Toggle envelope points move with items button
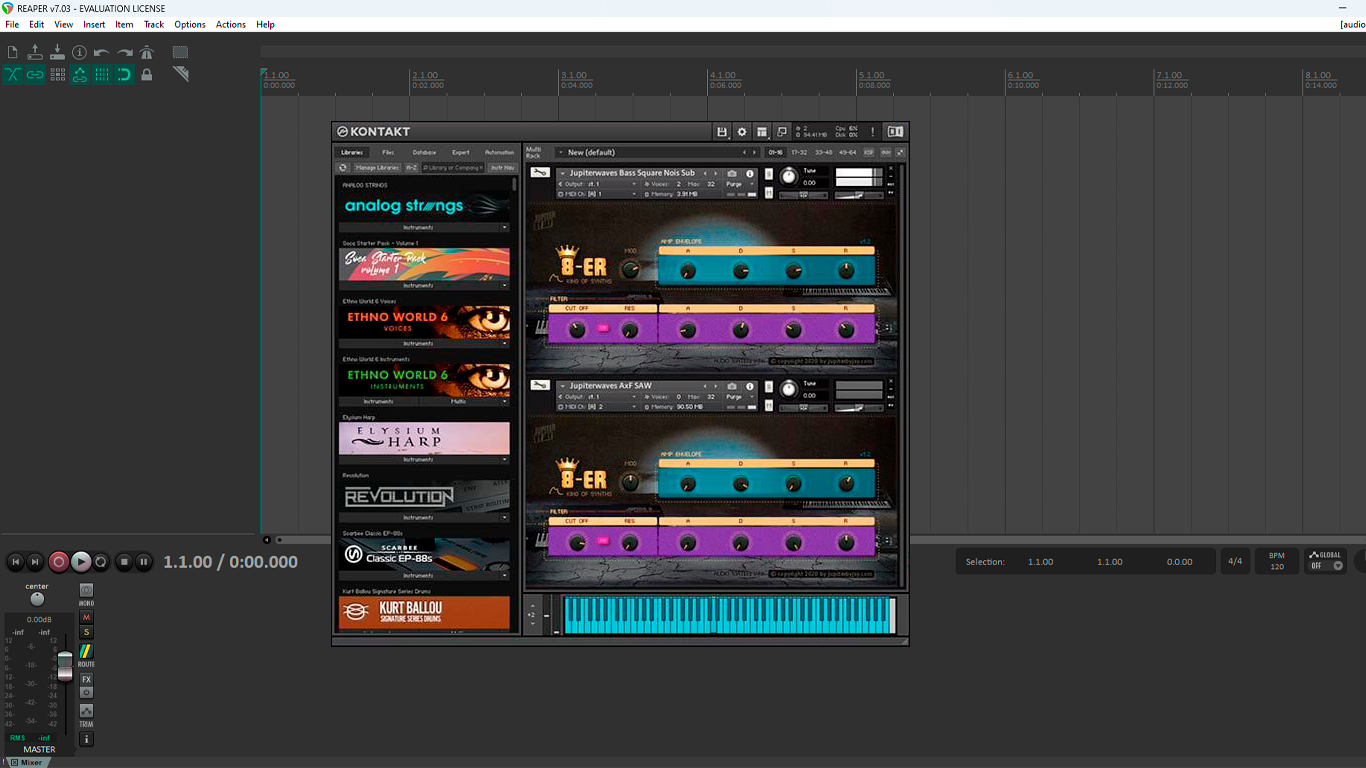Viewport: 1366px width, 768px height. [x=79, y=74]
